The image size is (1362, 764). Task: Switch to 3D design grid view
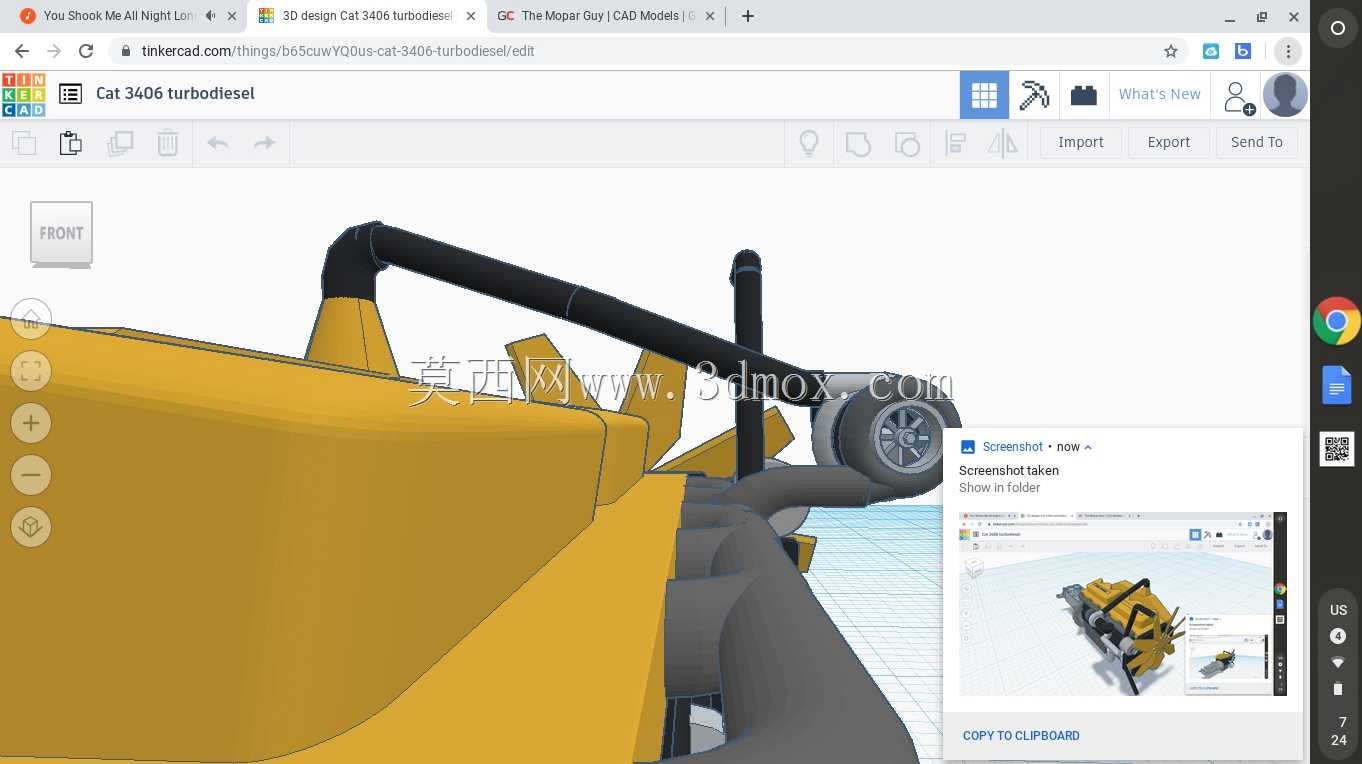(984, 95)
